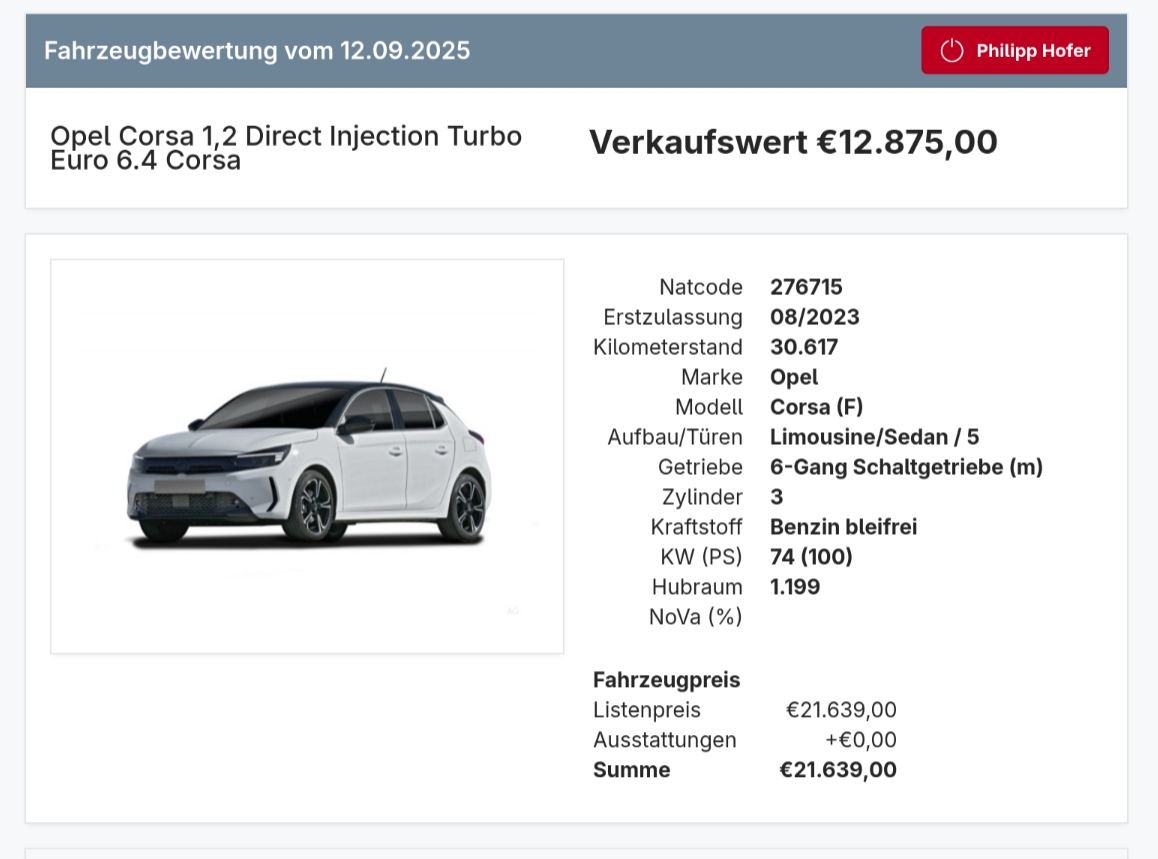Click the 6-Gang Schaltgetriebe (m) value
The height and width of the screenshot is (859, 1158).
pos(906,467)
